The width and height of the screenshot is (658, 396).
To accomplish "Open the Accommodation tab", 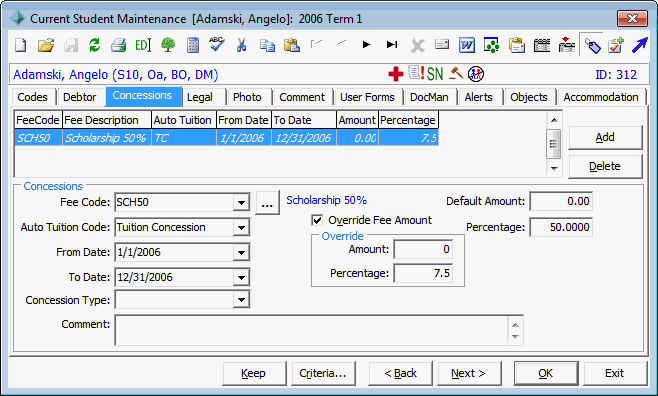I will (x=601, y=97).
